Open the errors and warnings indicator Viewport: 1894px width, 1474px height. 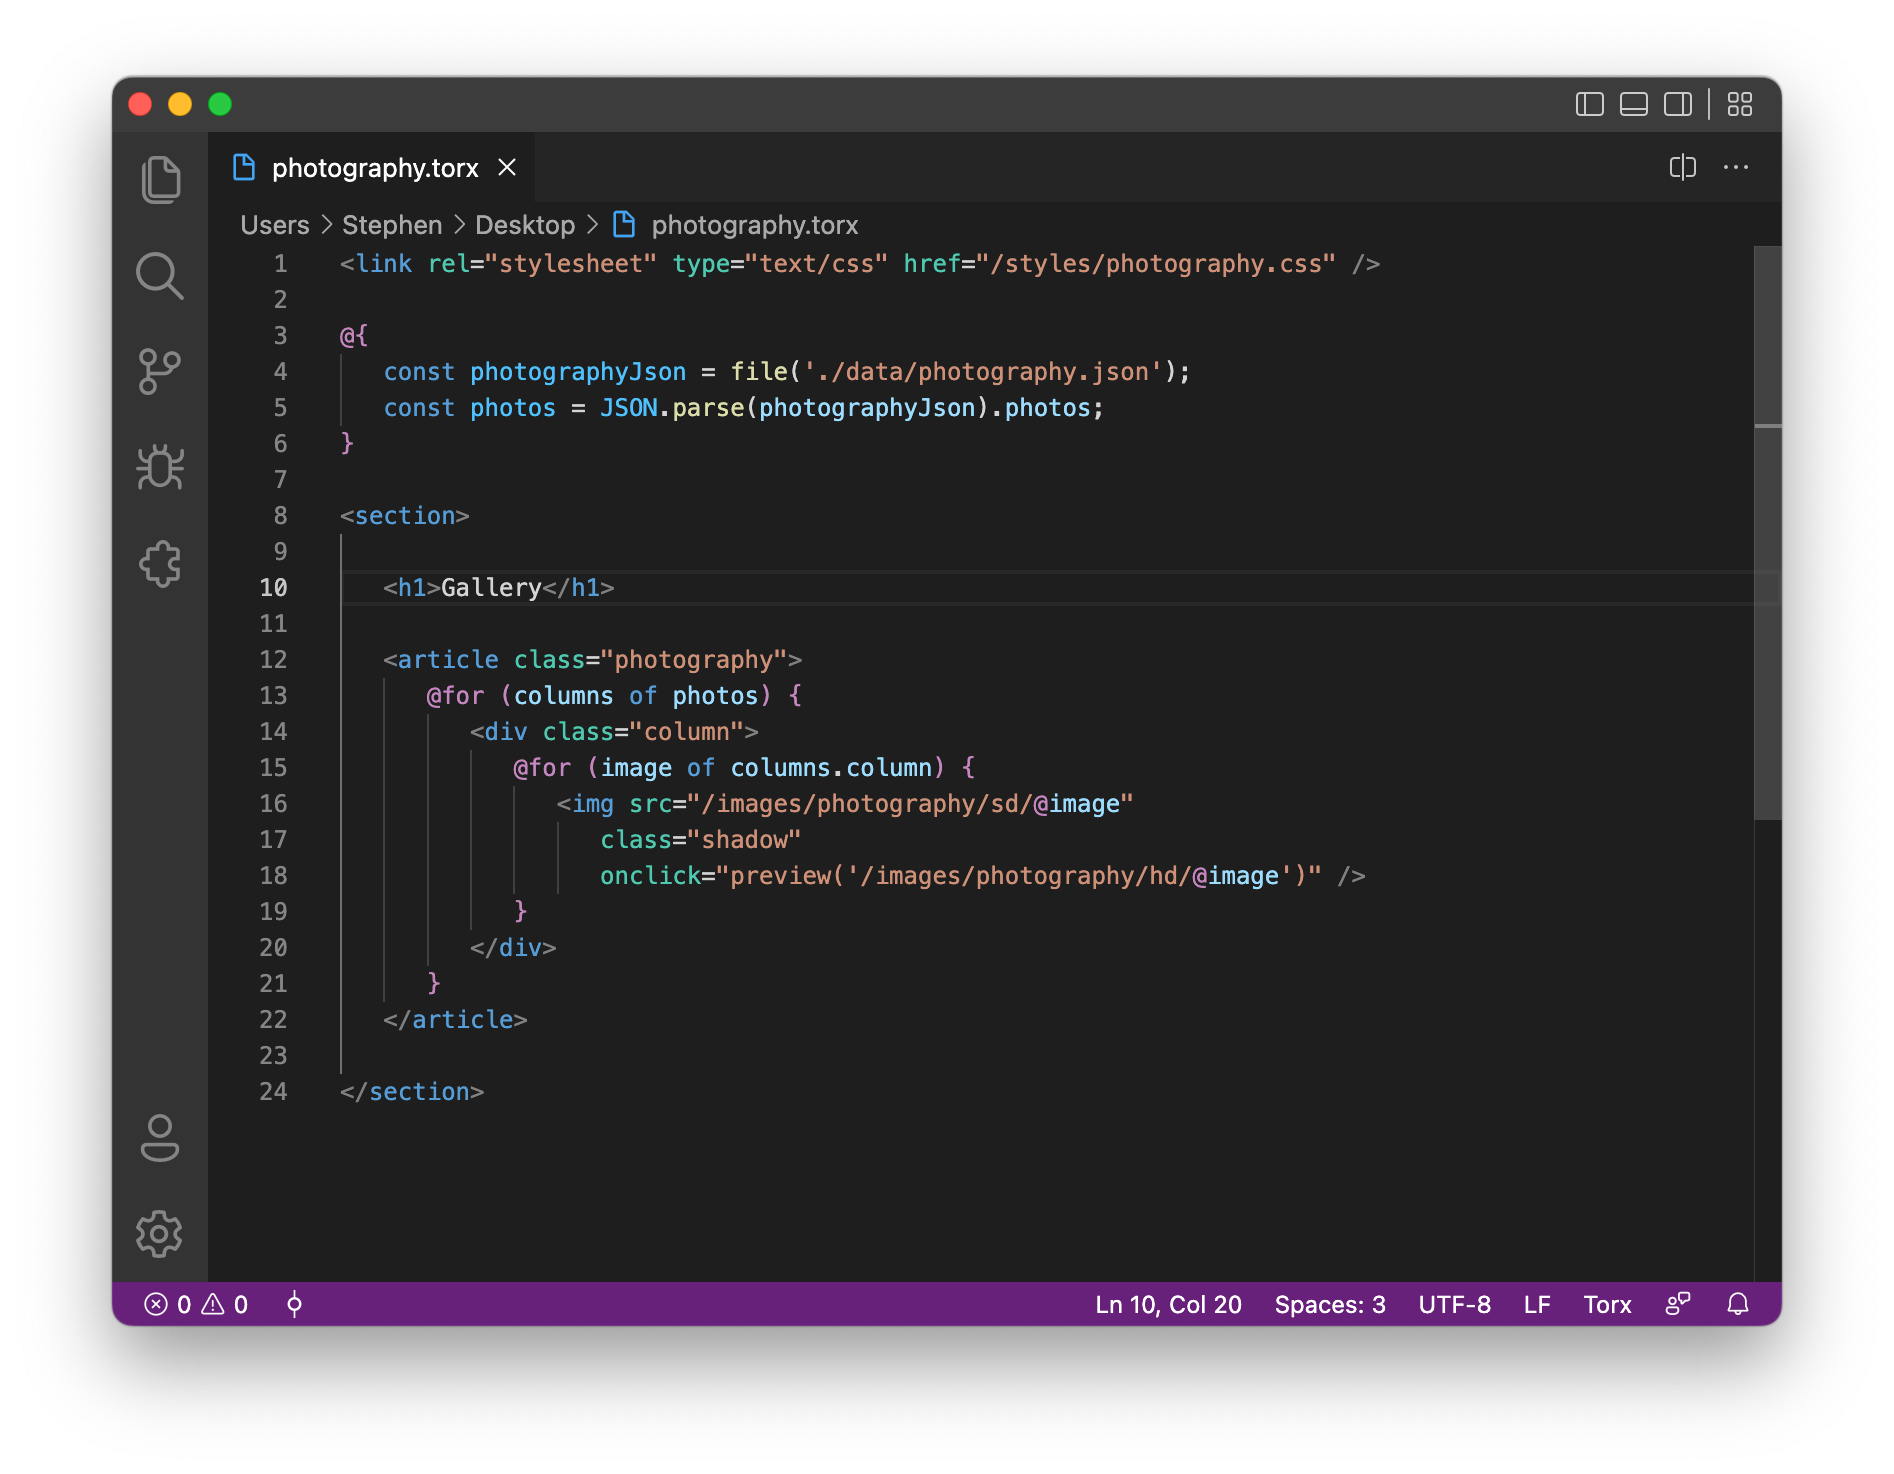(196, 1304)
